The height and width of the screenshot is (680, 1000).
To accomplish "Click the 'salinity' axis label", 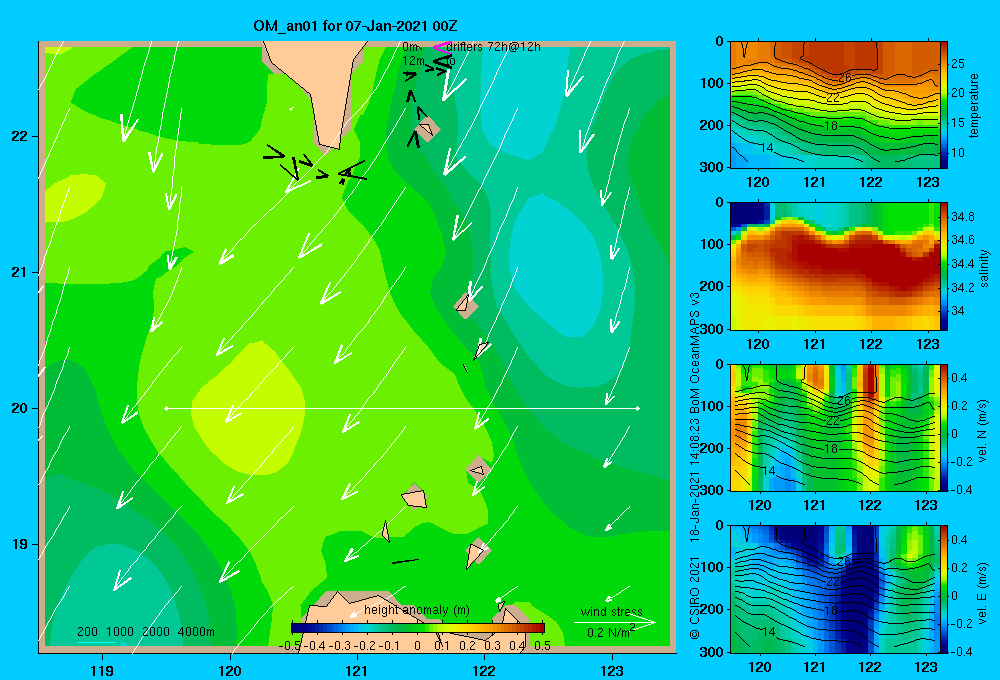I will coord(984,268).
